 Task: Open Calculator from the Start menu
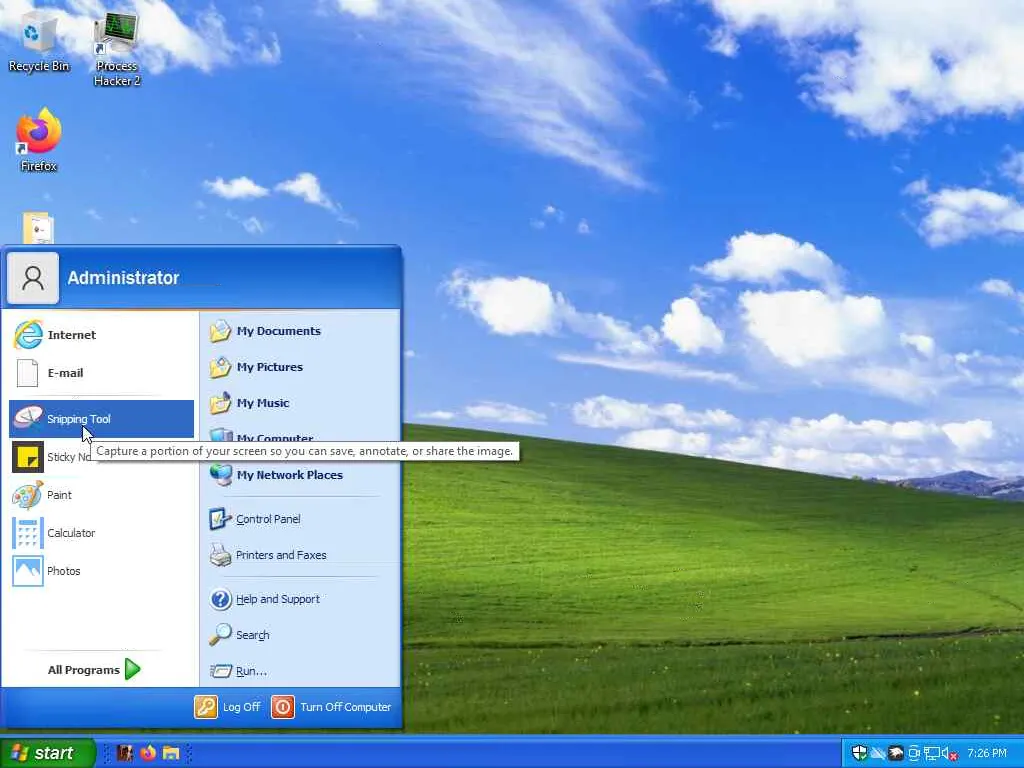(x=101, y=533)
